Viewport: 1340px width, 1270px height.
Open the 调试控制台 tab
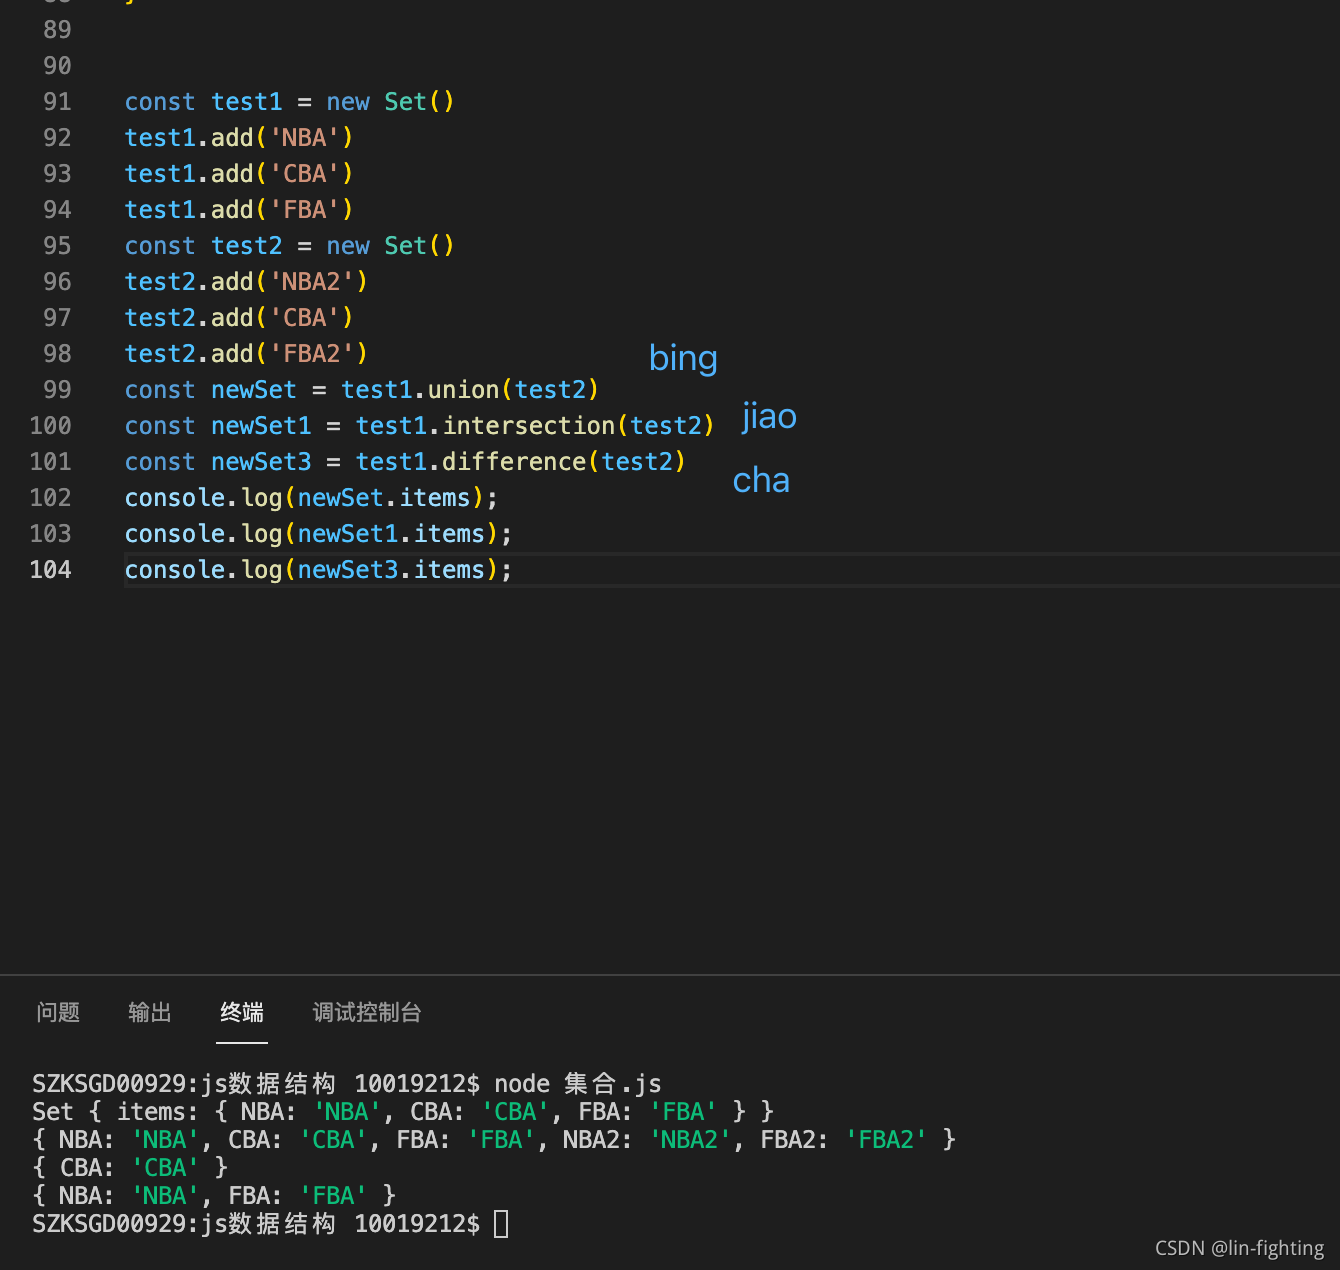[367, 1012]
